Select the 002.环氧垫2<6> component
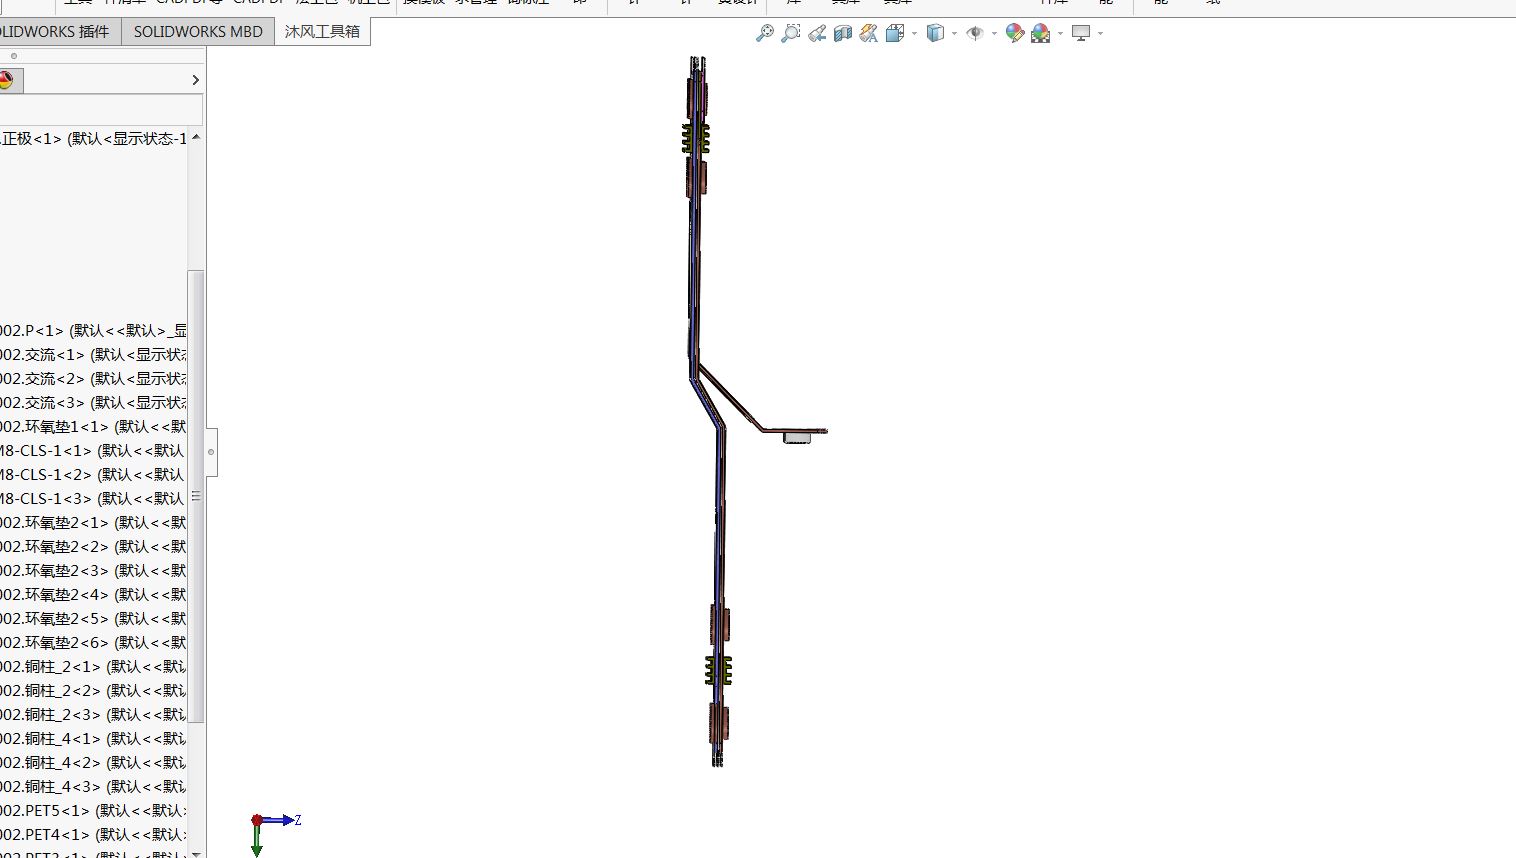Screen dimensions: 1516x858 [94, 642]
